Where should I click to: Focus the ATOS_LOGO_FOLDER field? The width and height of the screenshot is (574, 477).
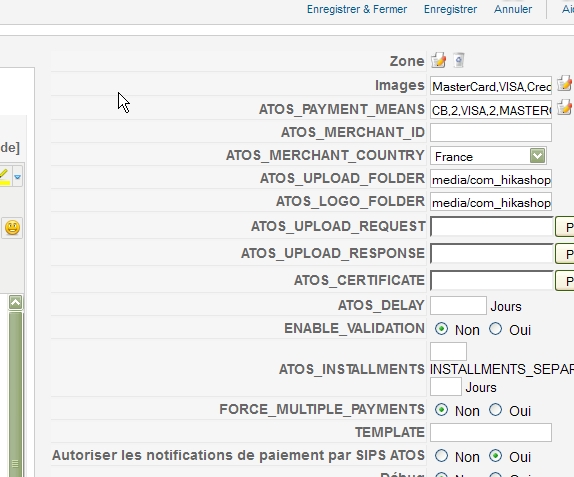491,202
